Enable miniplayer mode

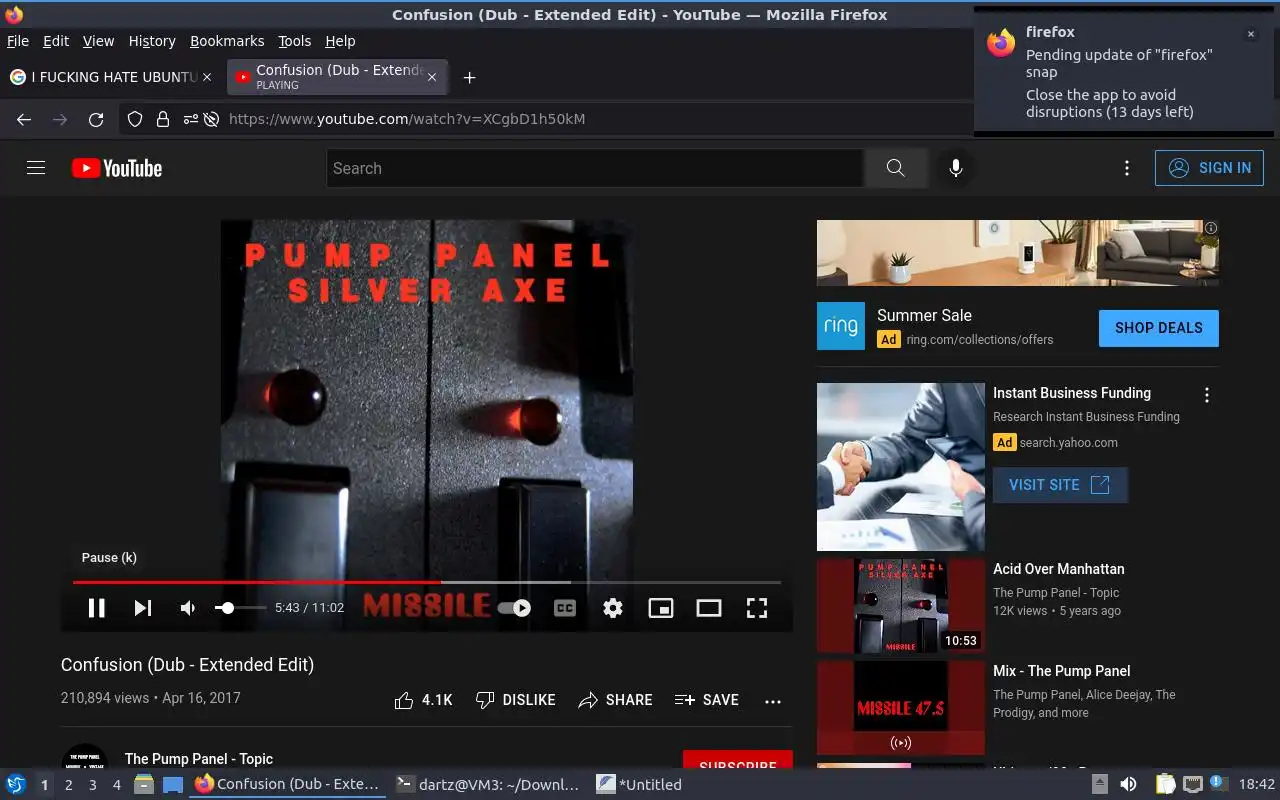tap(661, 607)
